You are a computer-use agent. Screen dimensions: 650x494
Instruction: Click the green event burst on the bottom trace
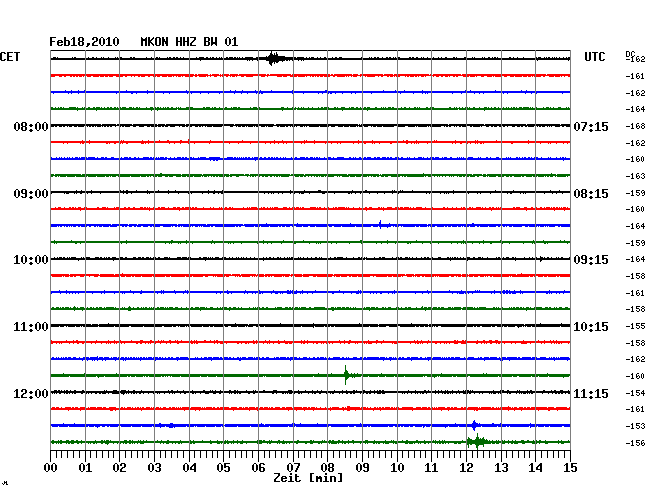click(478, 442)
